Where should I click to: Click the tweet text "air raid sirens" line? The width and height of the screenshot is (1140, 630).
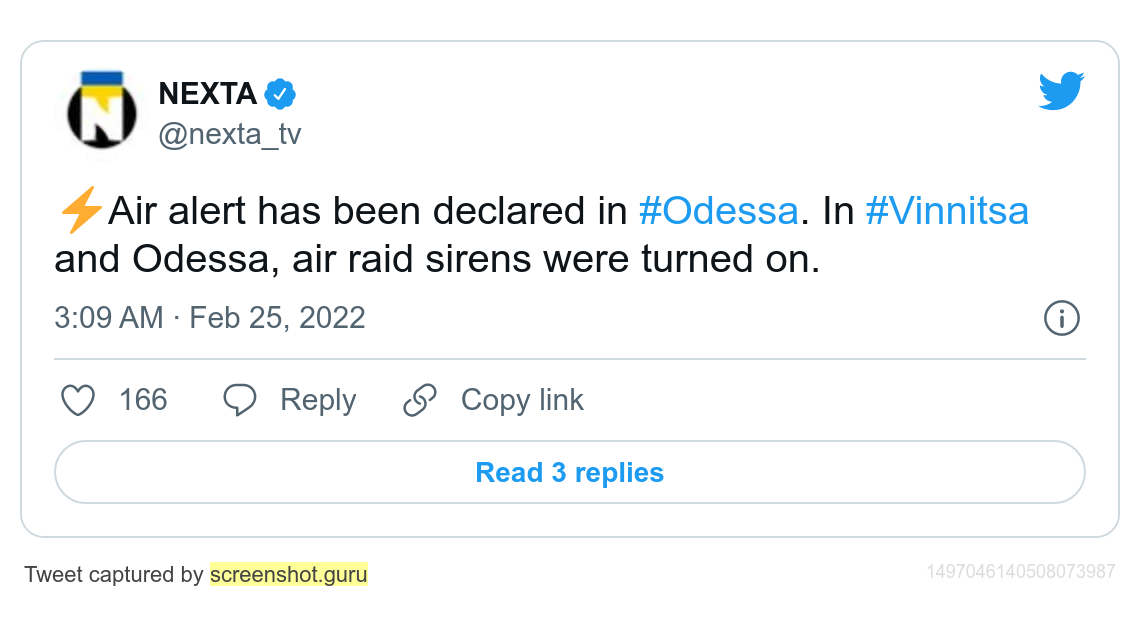click(x=436, y=260)
